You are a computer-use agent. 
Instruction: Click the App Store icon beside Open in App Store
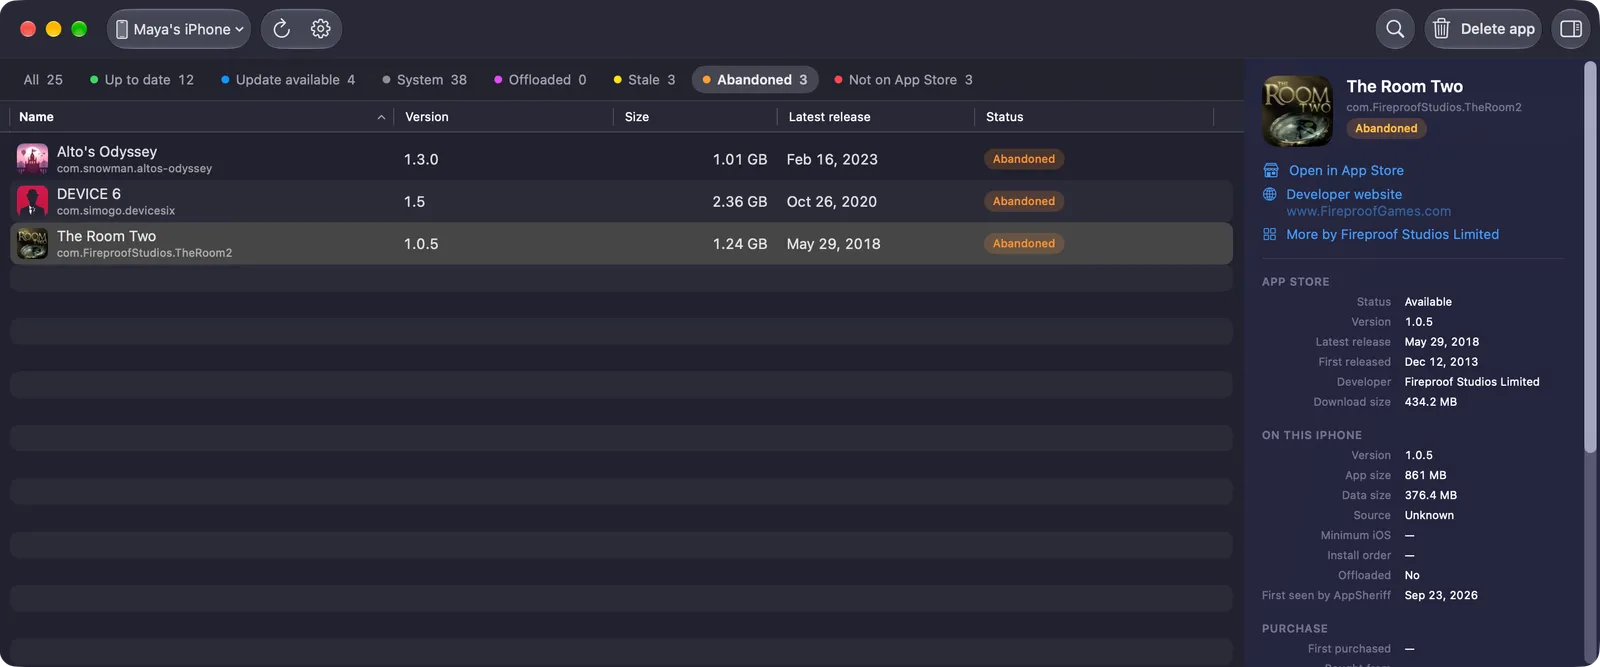[x=1271, y=170]
